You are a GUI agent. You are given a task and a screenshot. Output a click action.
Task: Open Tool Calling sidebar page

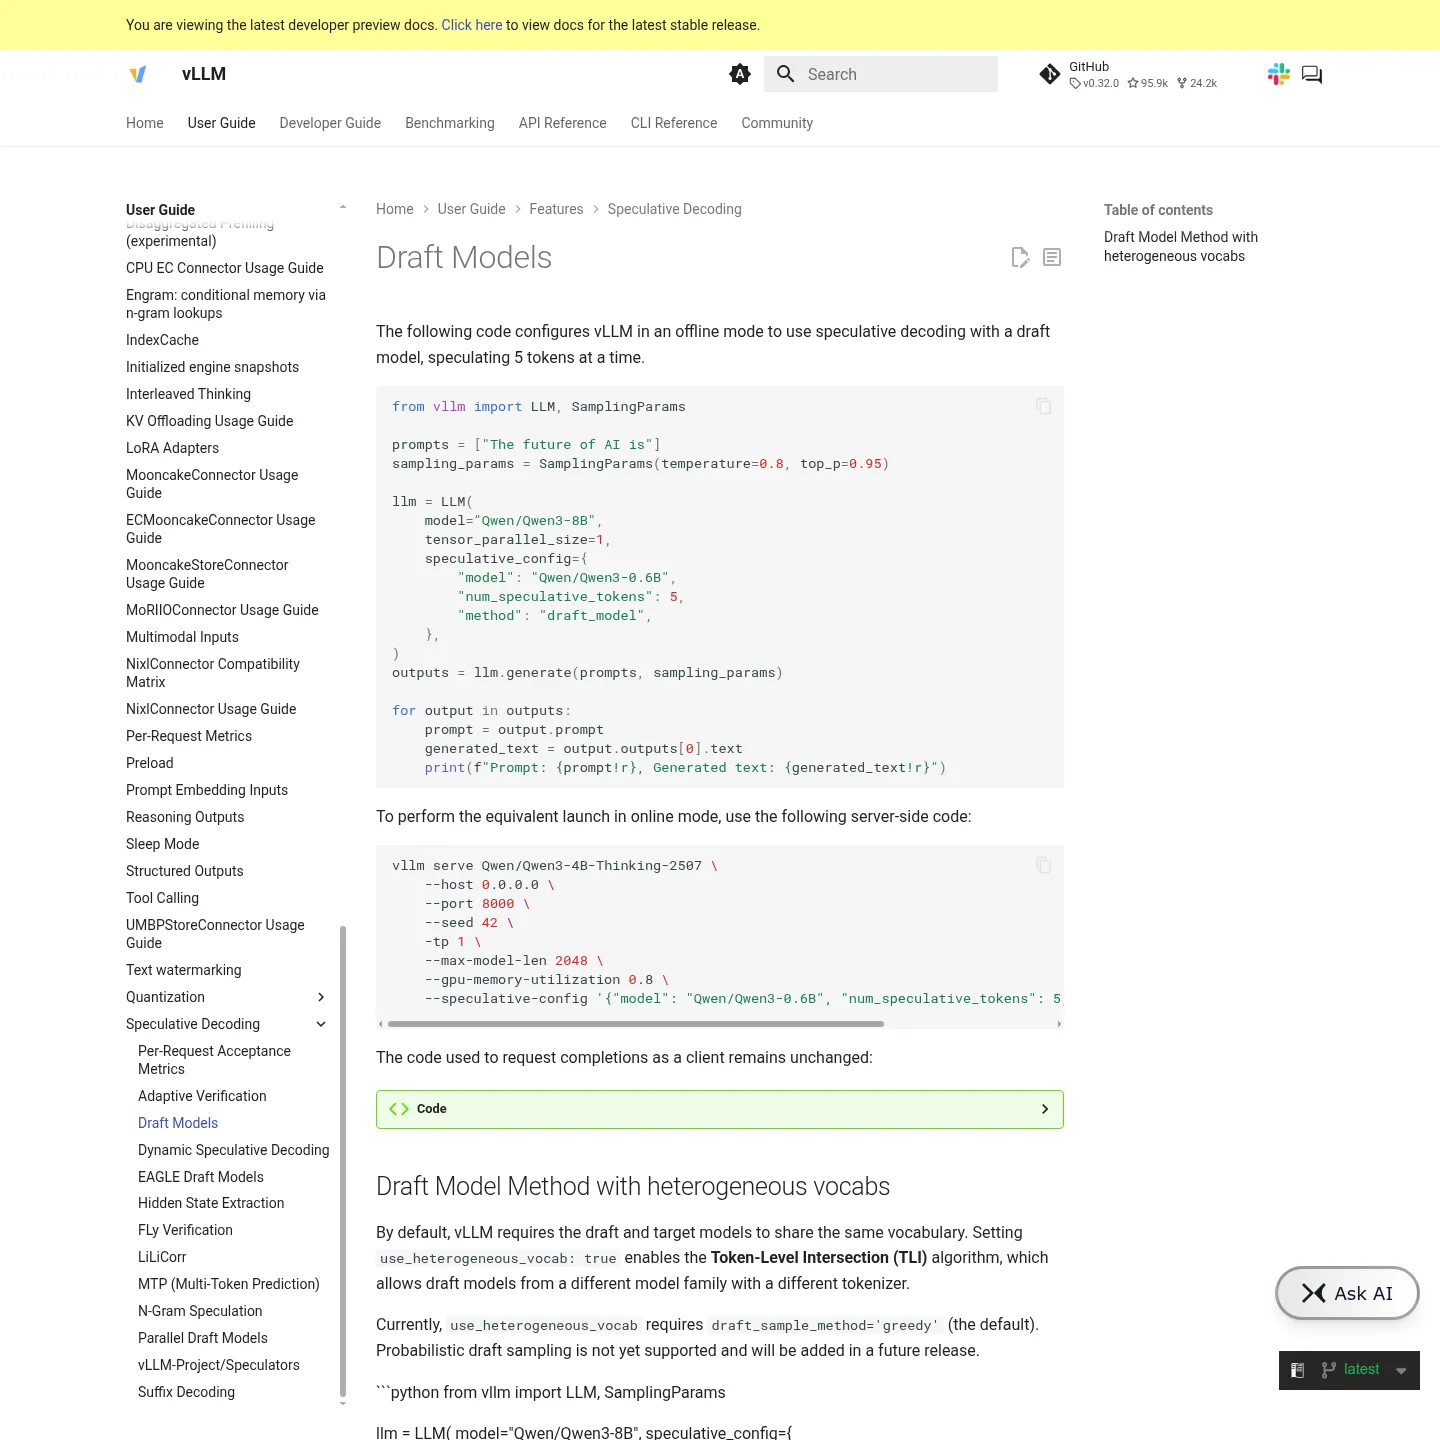[x=162, y=898]
